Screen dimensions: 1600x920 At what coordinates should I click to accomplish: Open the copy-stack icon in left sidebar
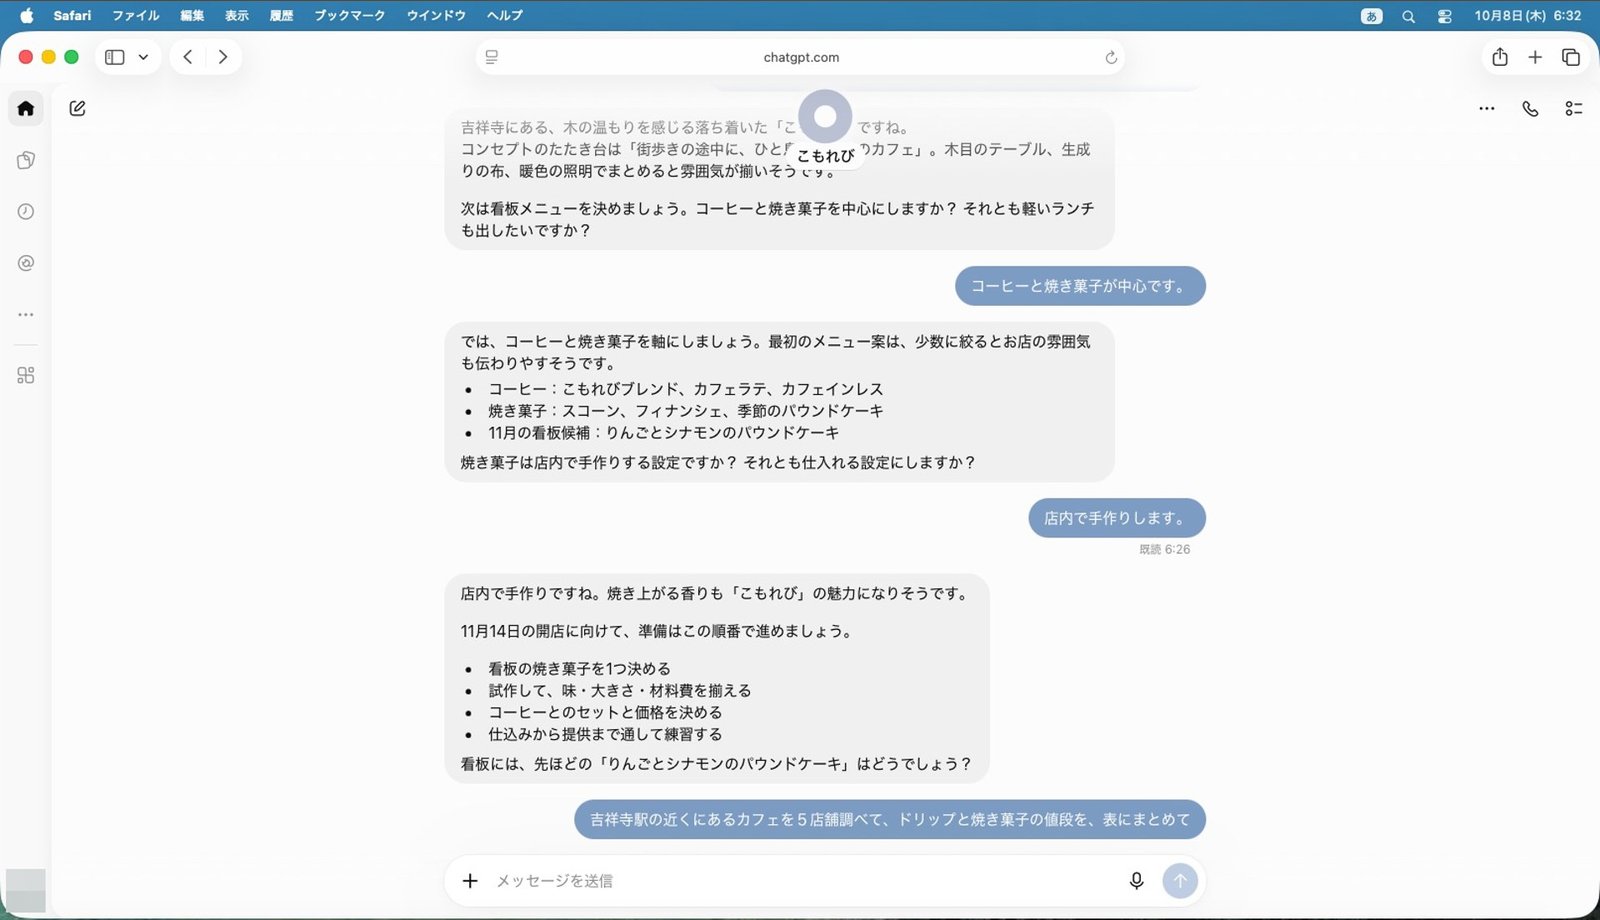point(26,160)
